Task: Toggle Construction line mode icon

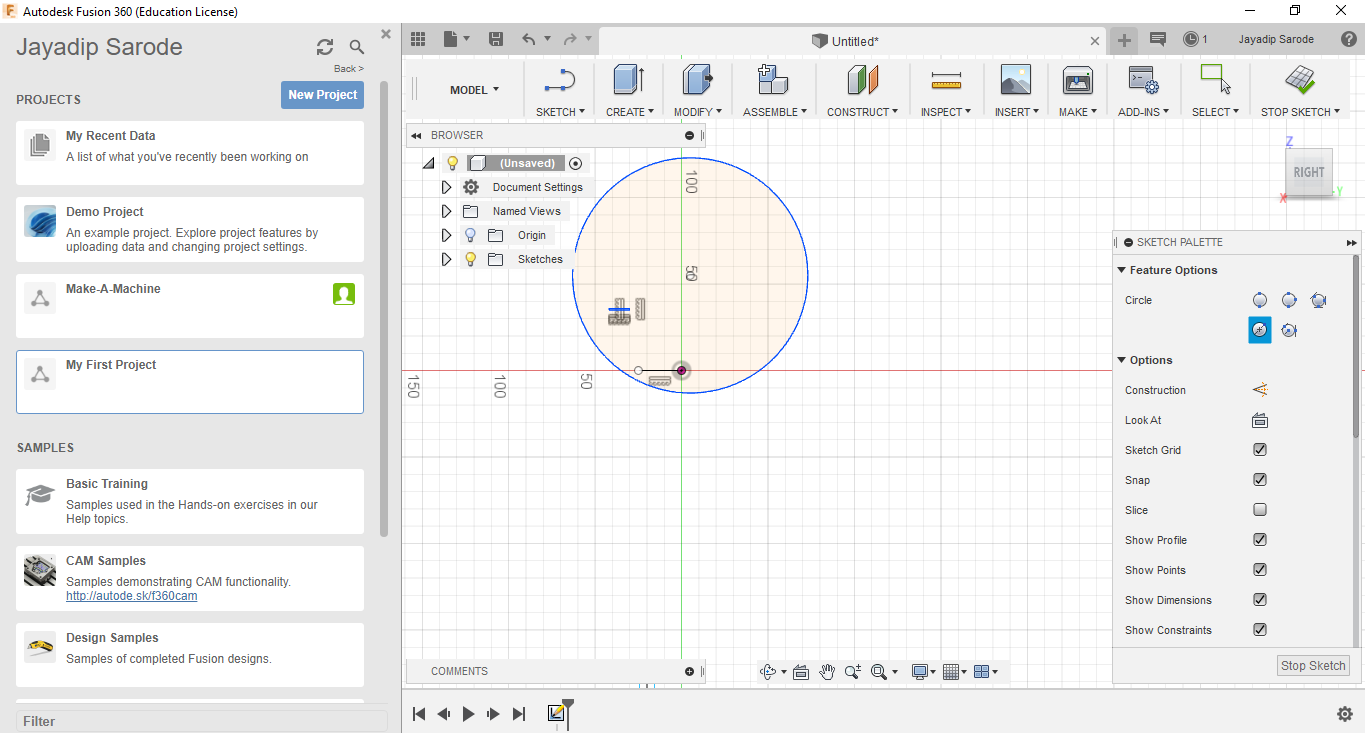Action: pyautogui.click(x=1260, y=390)
